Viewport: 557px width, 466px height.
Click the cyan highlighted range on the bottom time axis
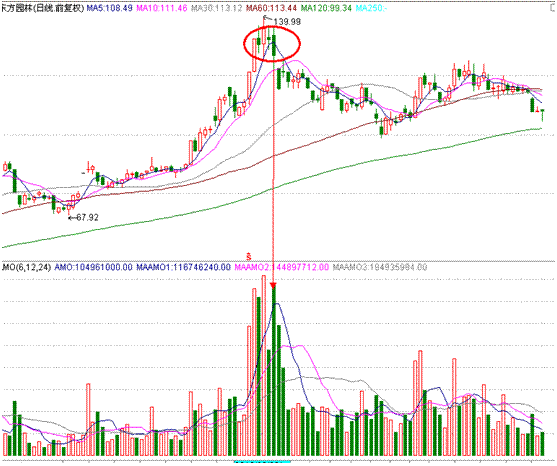(x=262, y=462)
